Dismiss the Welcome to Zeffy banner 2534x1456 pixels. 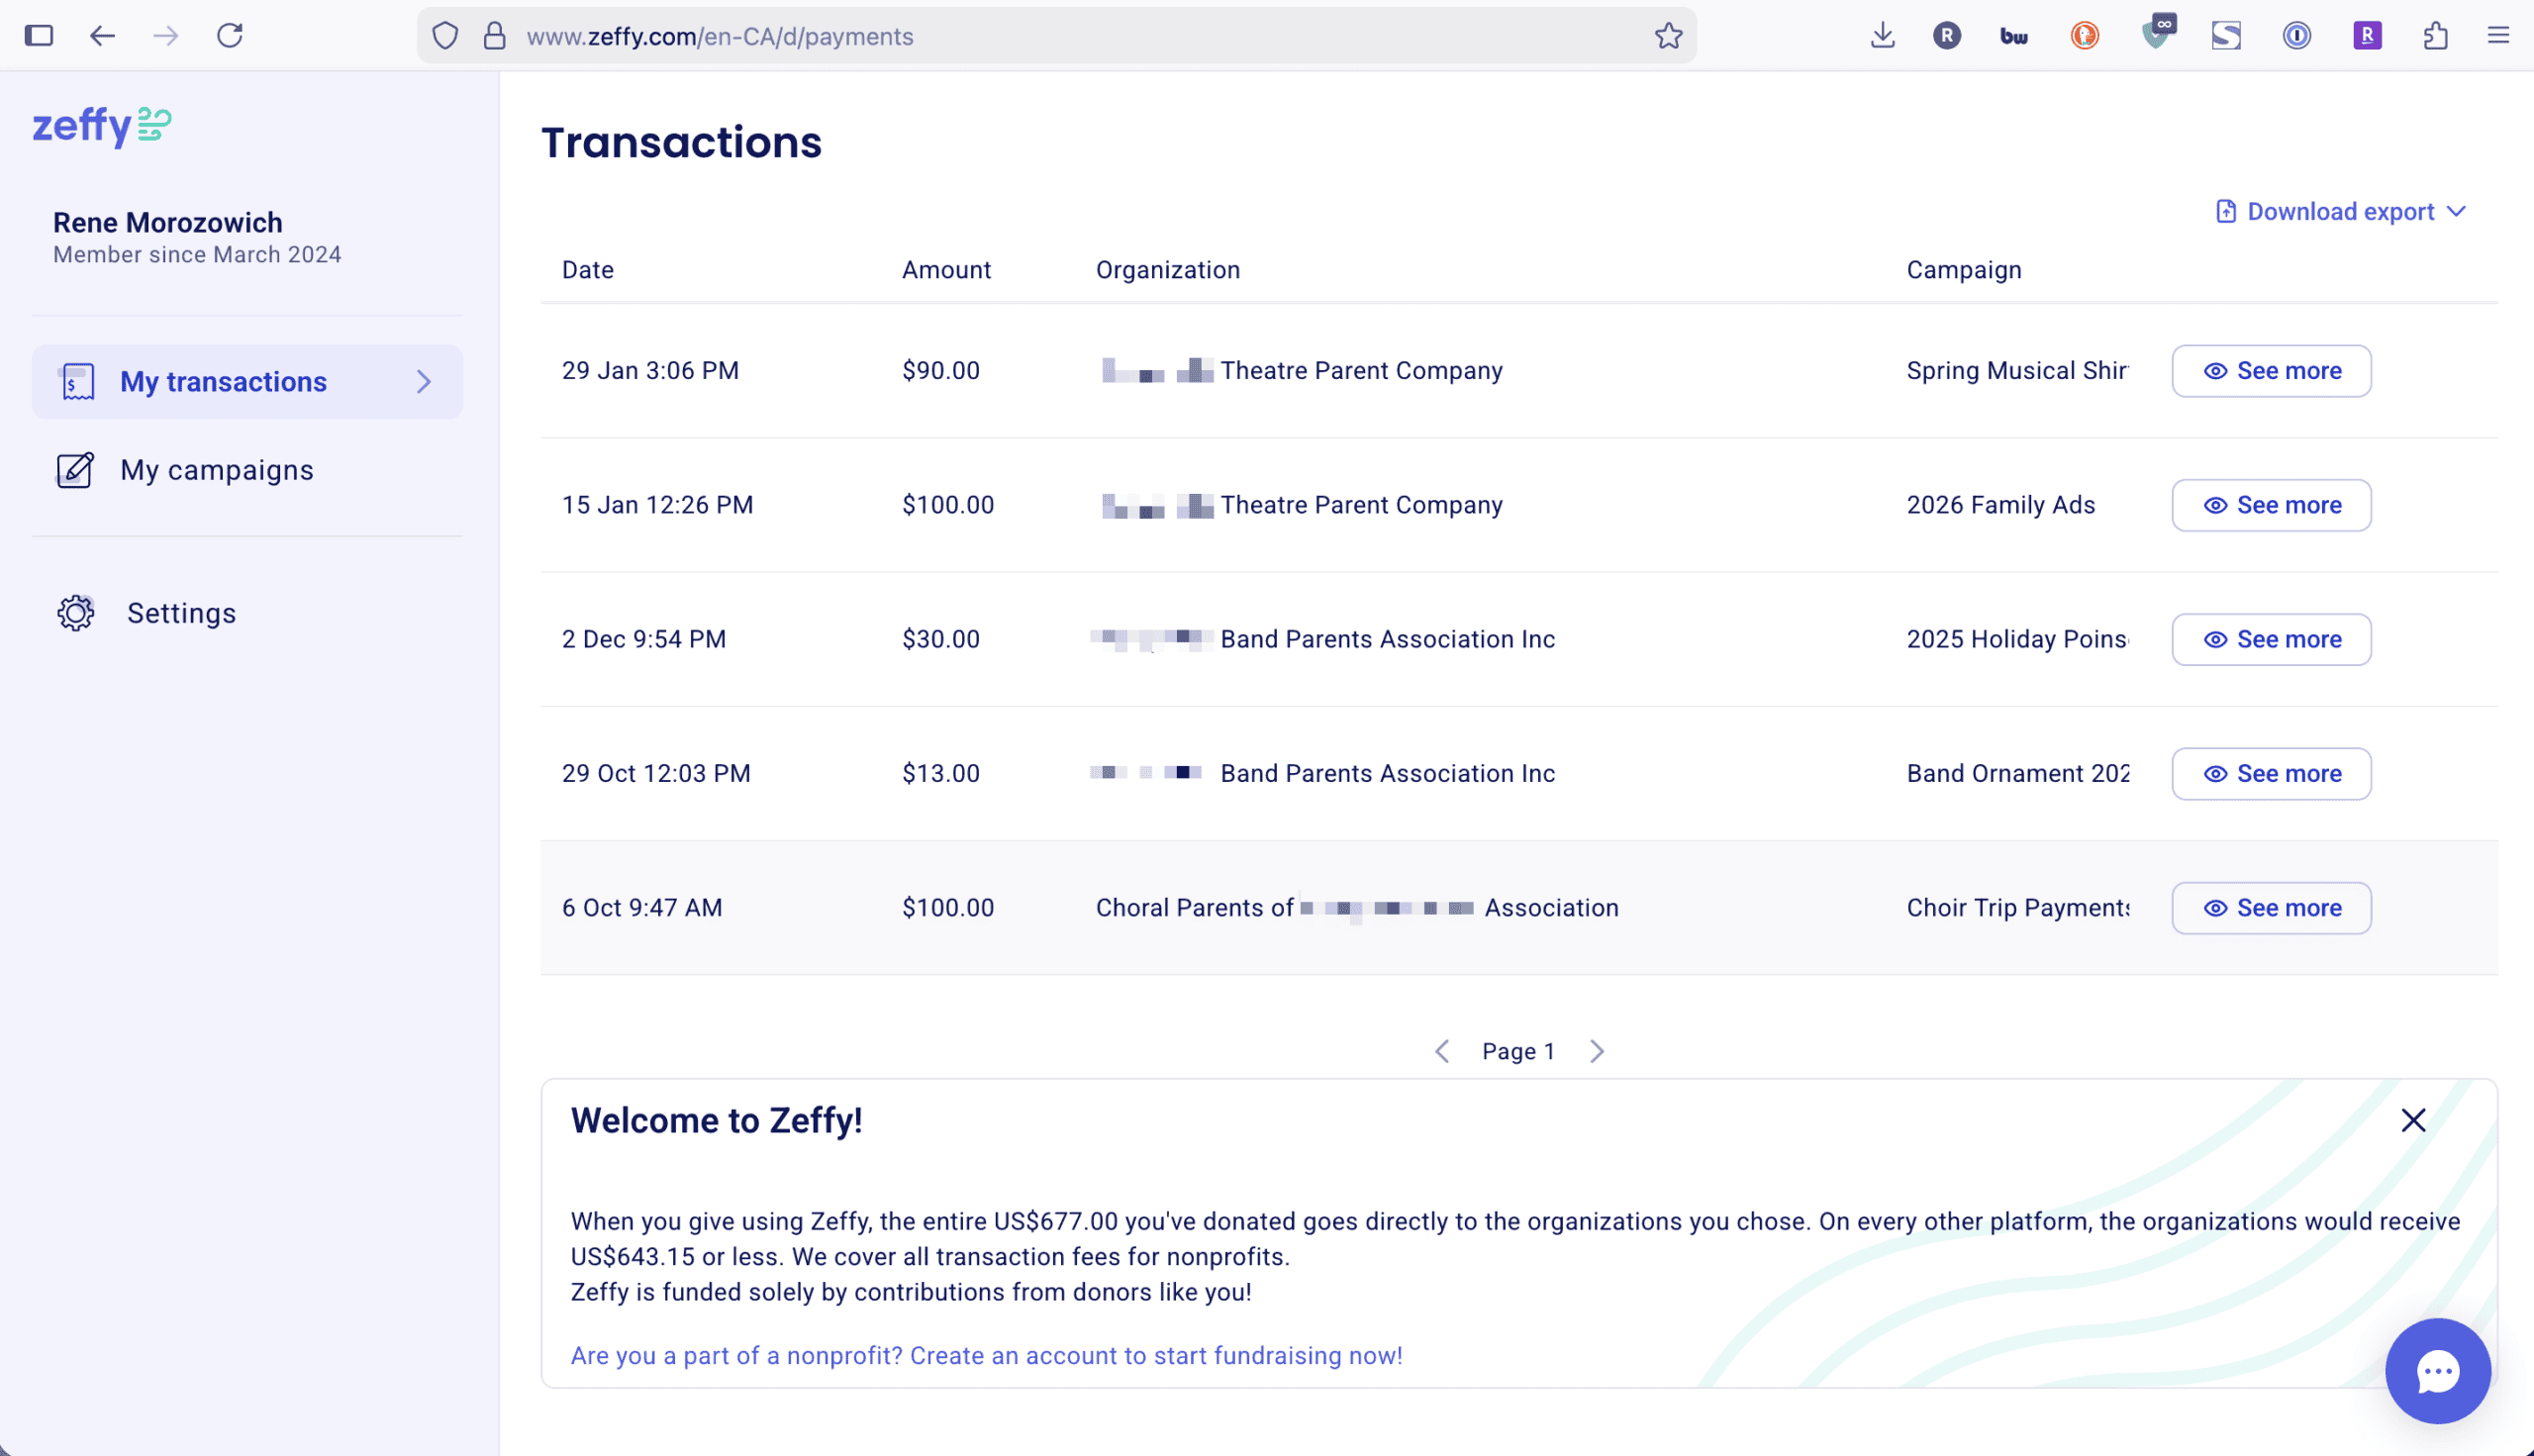click(2413, 1120)
